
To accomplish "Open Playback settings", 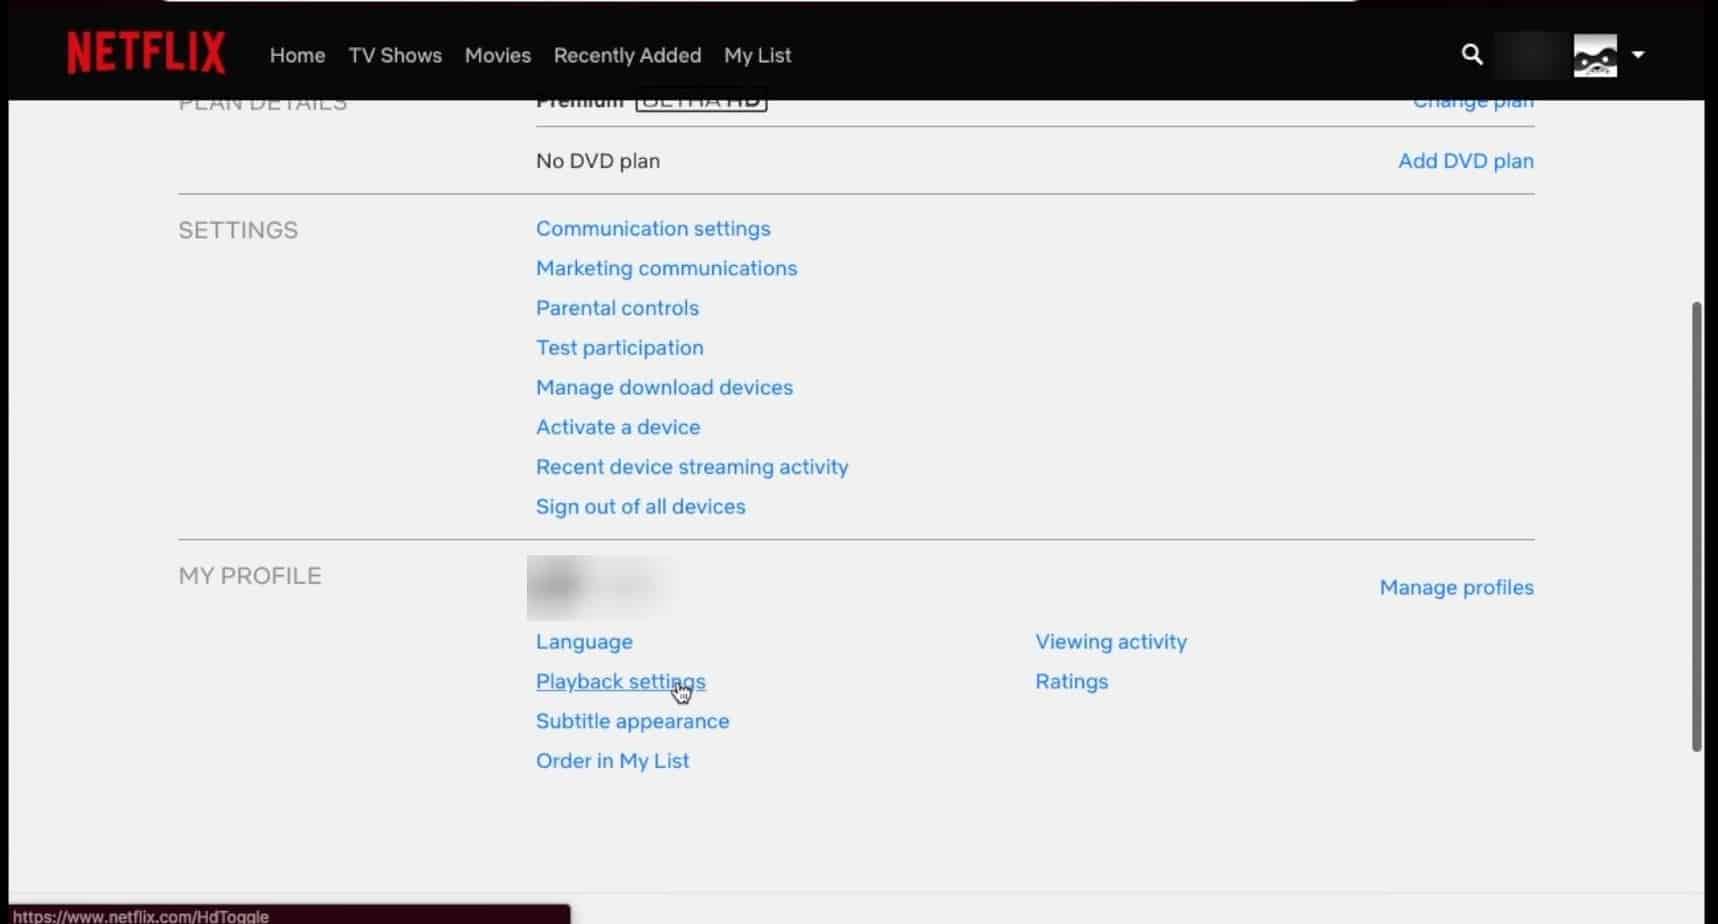I will click(x=620, y=682).
